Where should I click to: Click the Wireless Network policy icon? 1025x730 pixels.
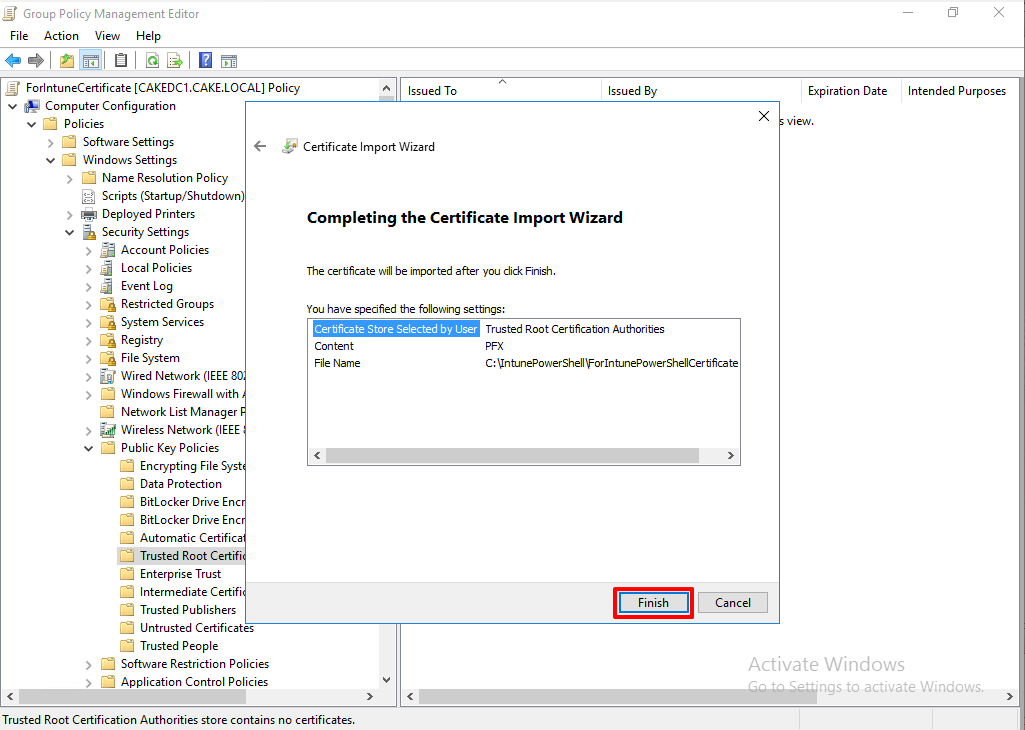coord(108,429)
